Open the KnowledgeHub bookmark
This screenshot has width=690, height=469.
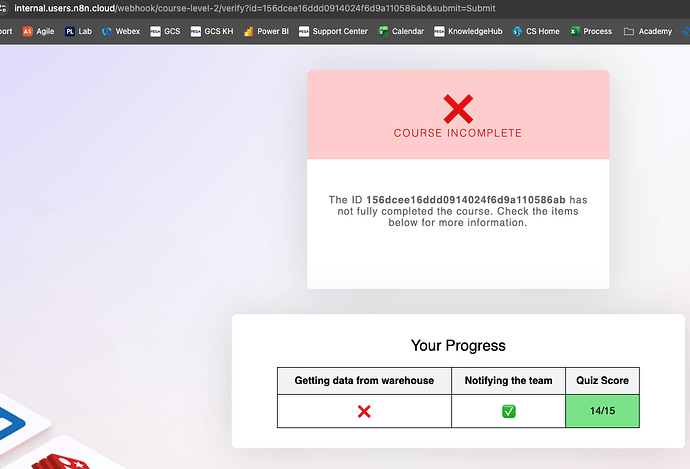(x=468, y=31)
